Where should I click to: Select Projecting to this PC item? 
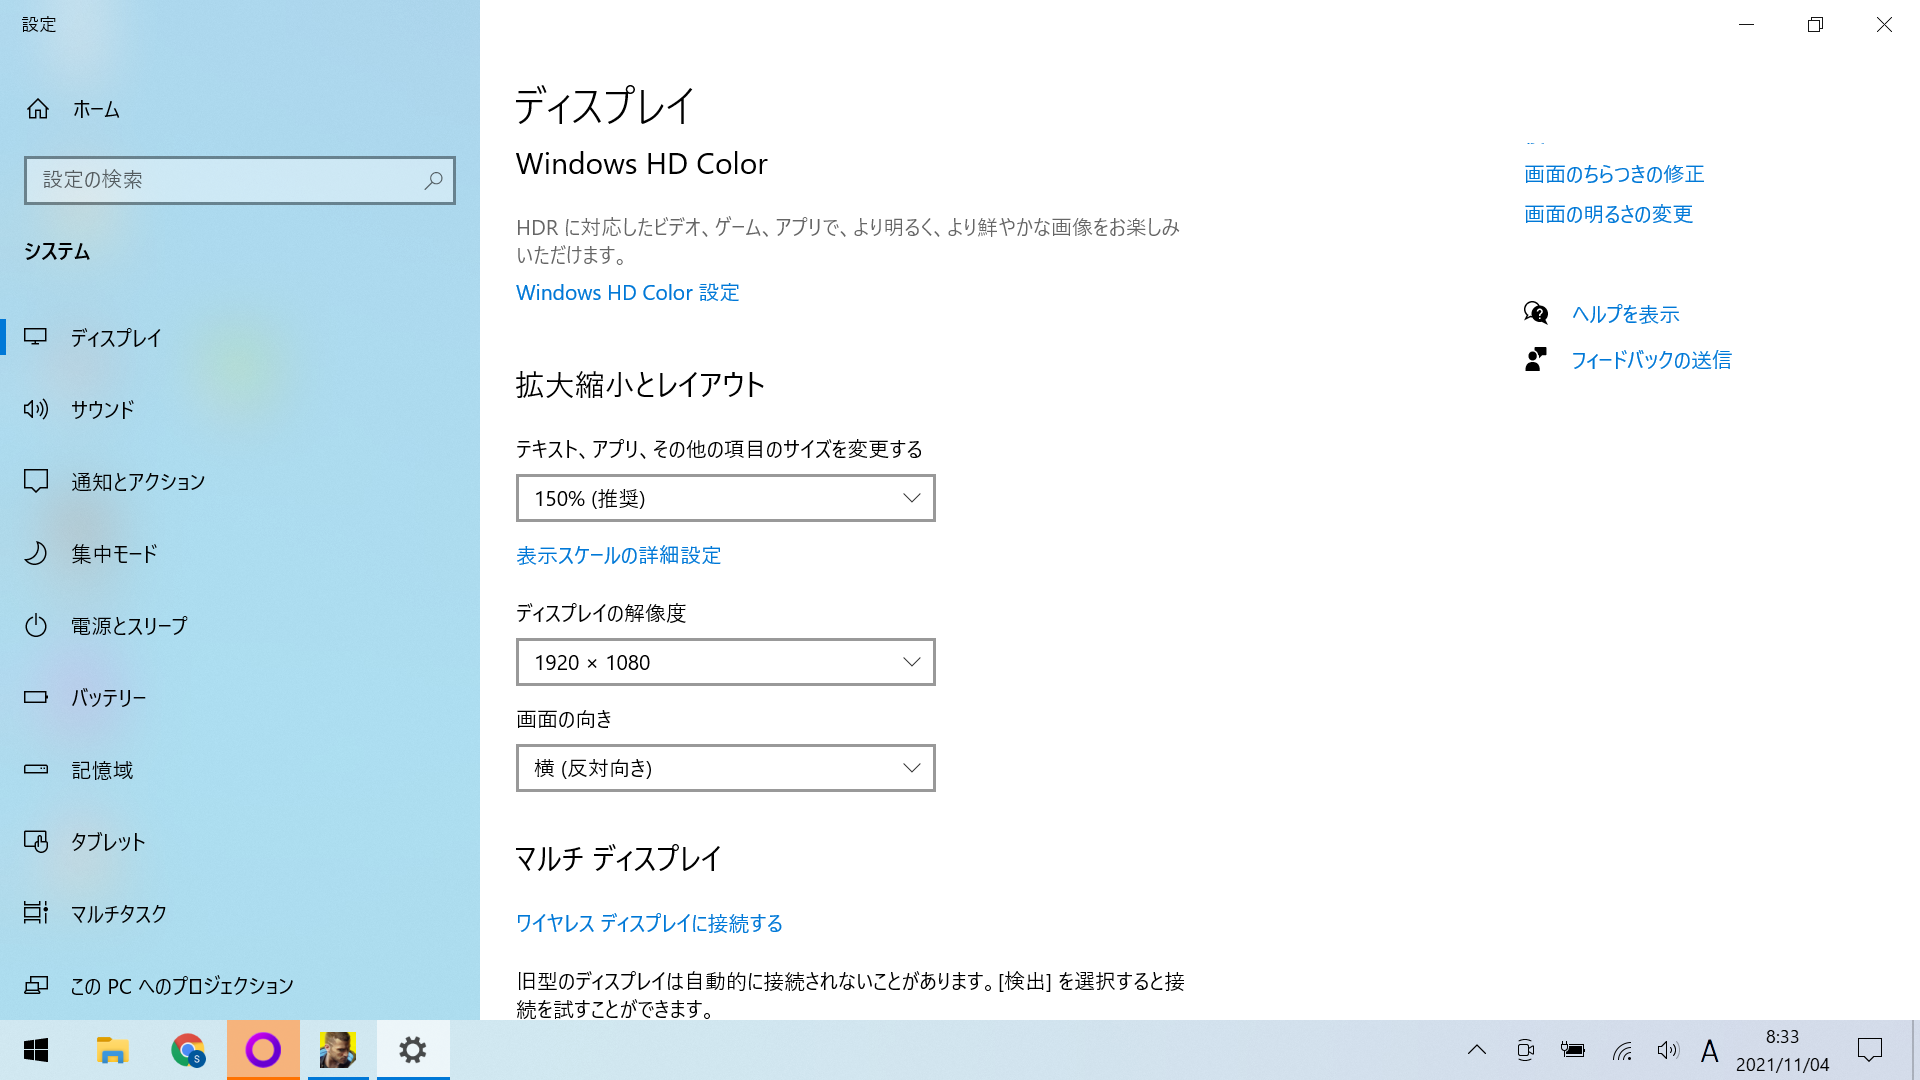(x=182, y=986)
